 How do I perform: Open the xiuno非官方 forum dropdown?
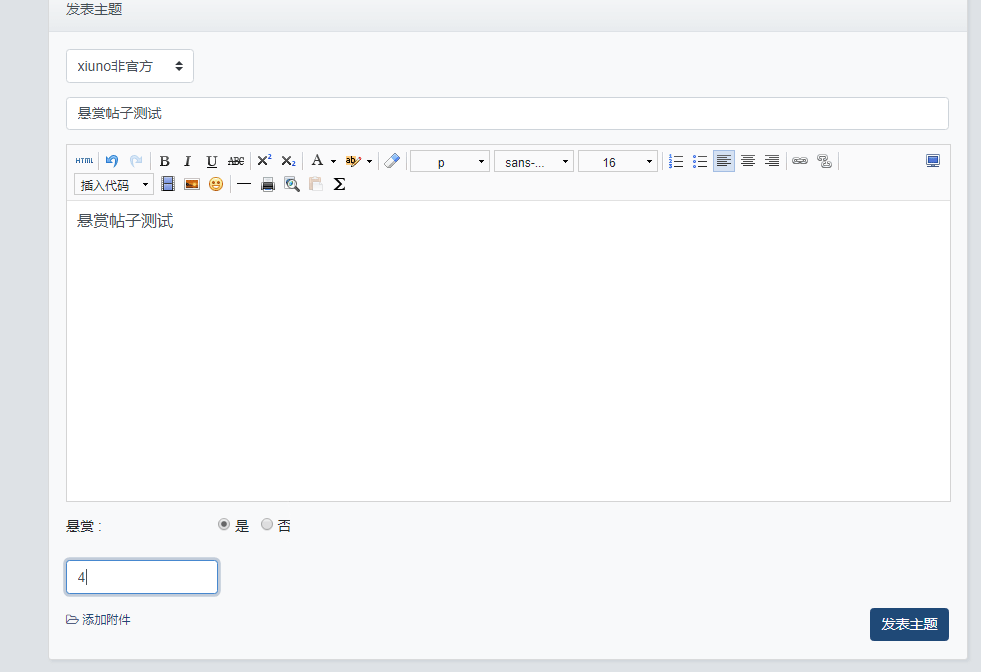pyautogui.click(x=130, y=66)
